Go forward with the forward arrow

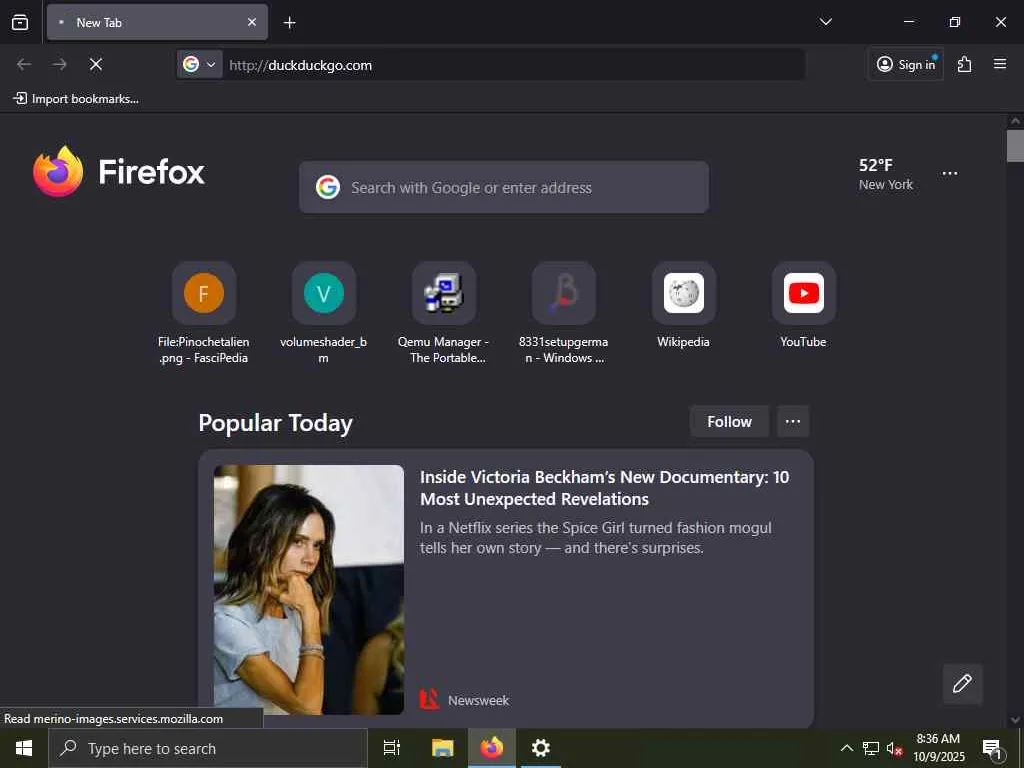point(59,64)
